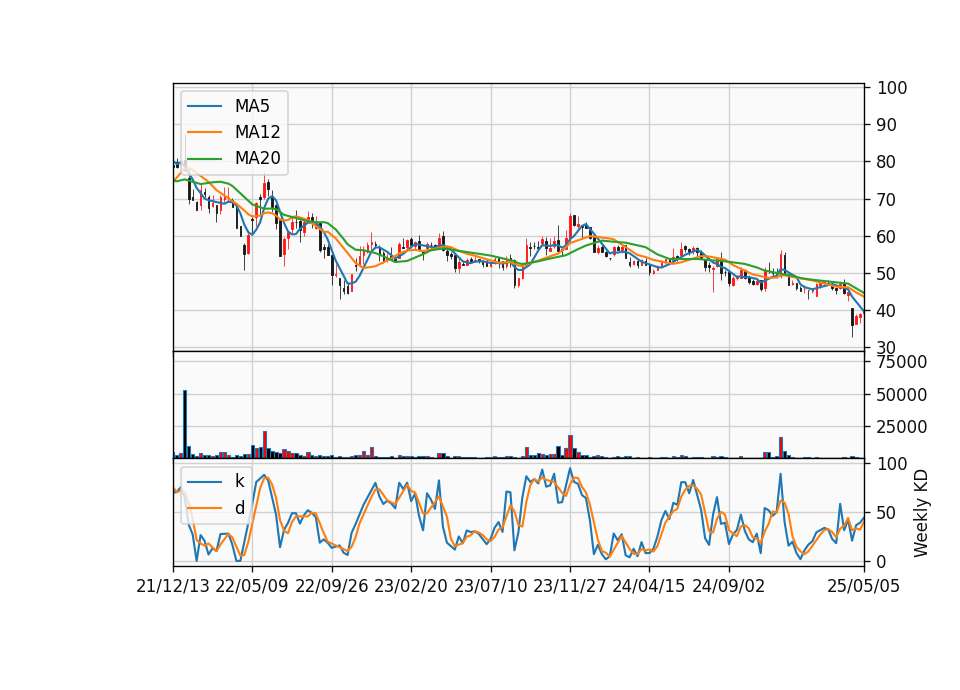Viewport: 960px width, 690px height.
Task: Click the MA5 legend label
Action: point(252,106)
